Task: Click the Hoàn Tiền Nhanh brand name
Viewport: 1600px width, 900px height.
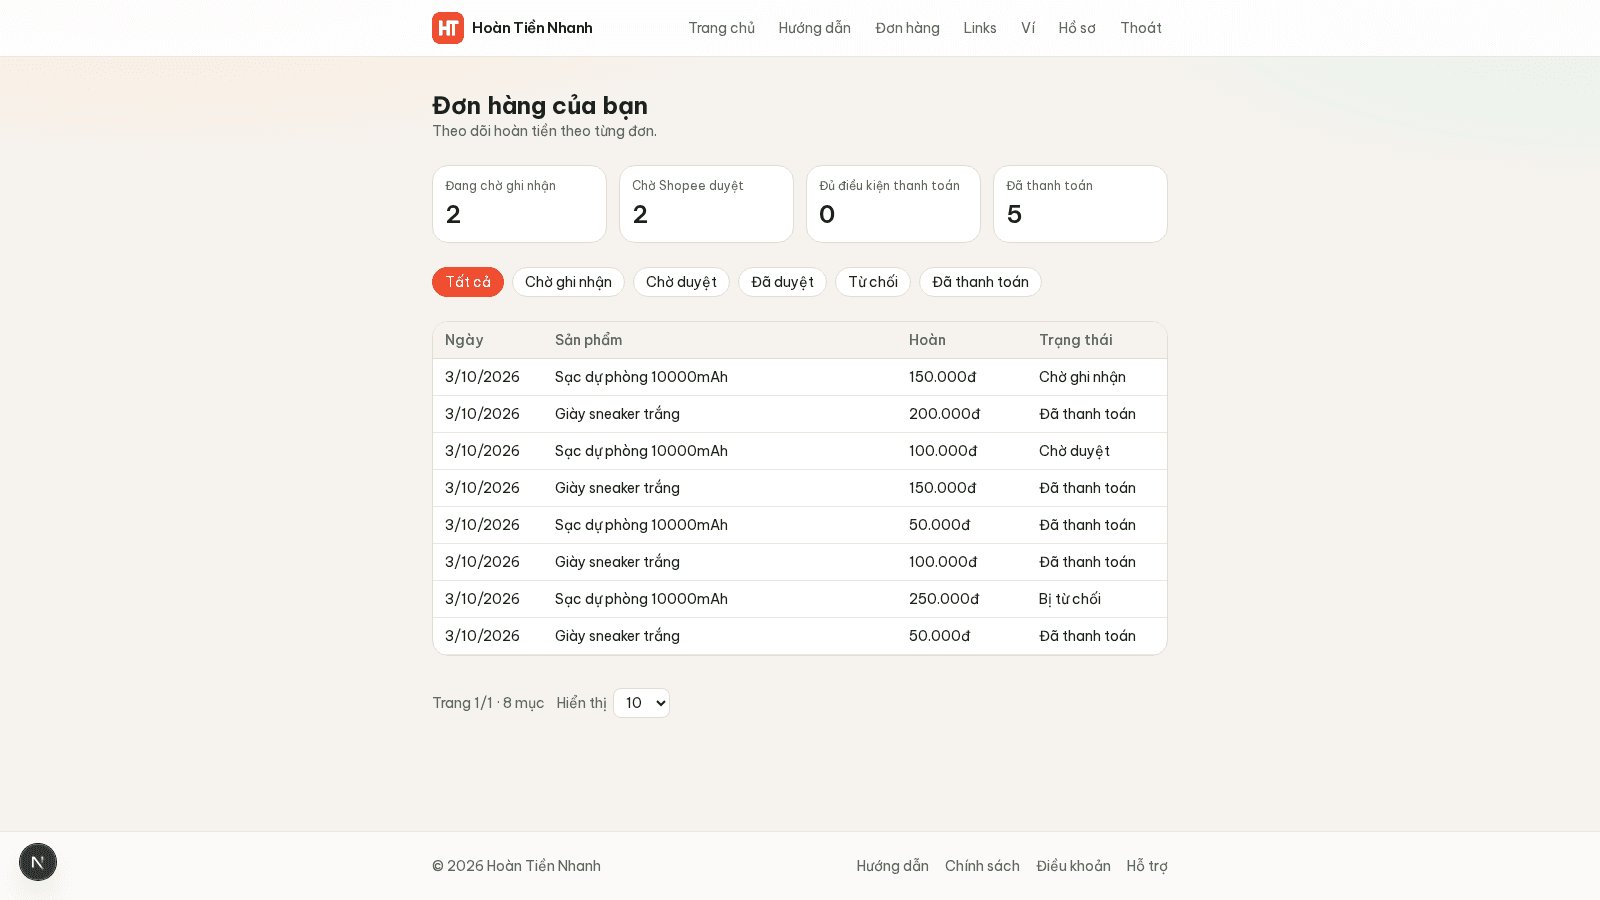Action: tap(532, 28)
